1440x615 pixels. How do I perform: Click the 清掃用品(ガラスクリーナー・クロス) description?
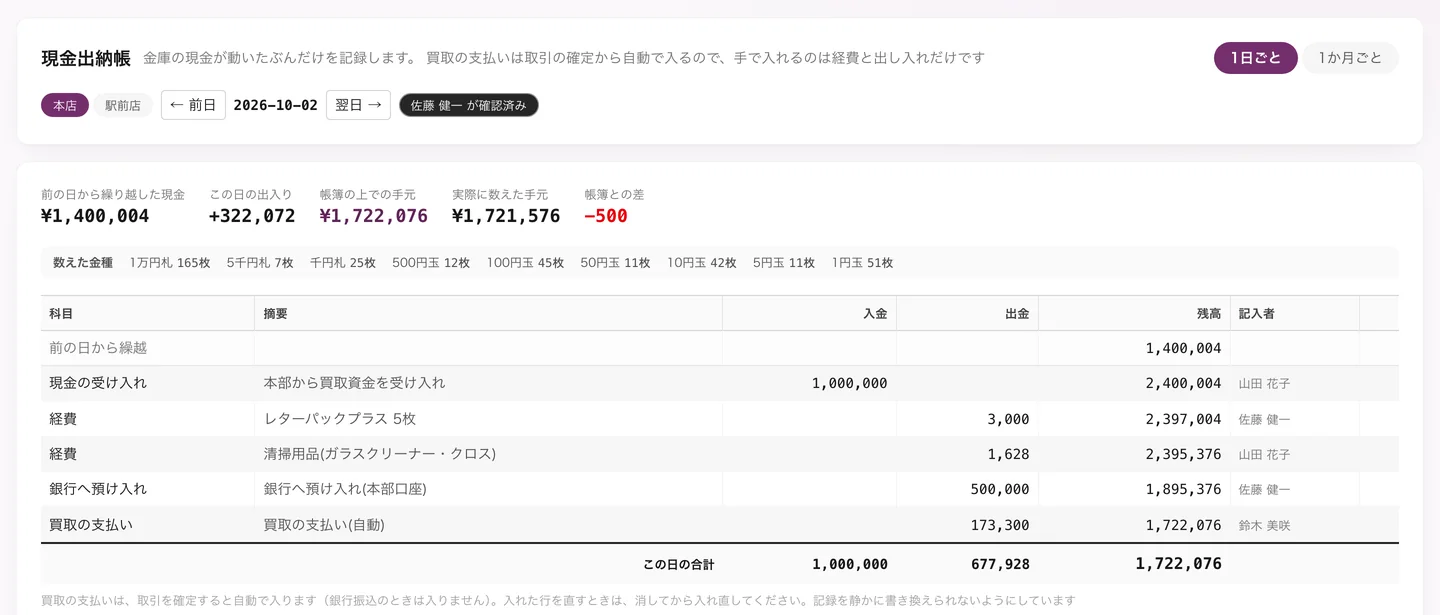point(380,454)
